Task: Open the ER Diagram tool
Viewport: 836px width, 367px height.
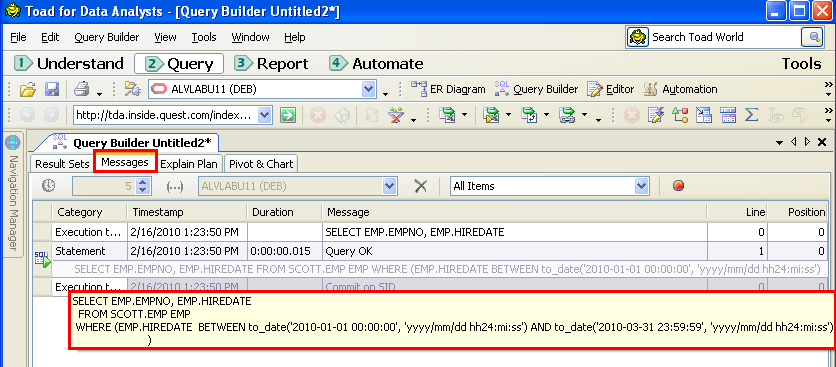Action: point(448,89)
